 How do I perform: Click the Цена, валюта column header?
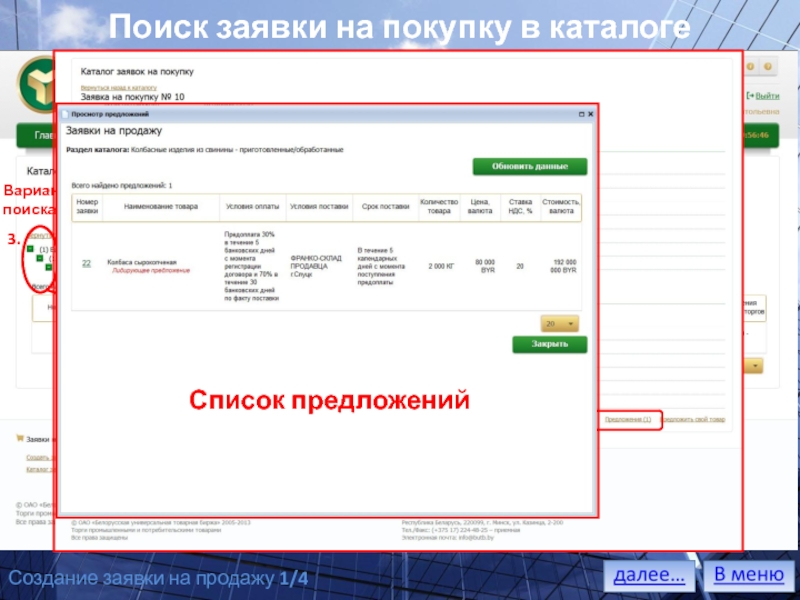(x=480, y=207)
